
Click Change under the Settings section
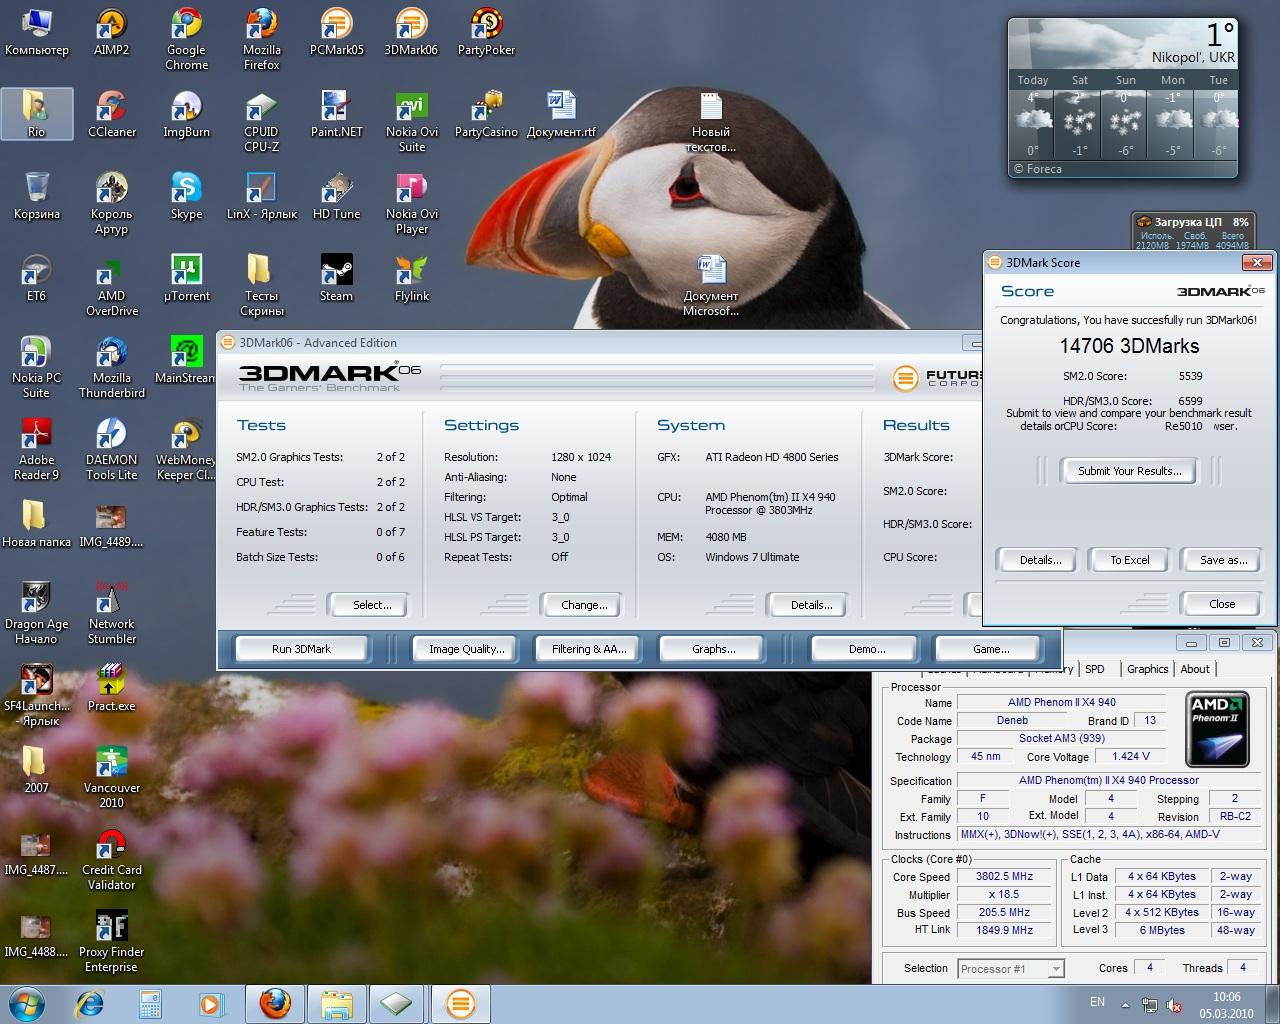pyautogui.click(x=584, y=605)
